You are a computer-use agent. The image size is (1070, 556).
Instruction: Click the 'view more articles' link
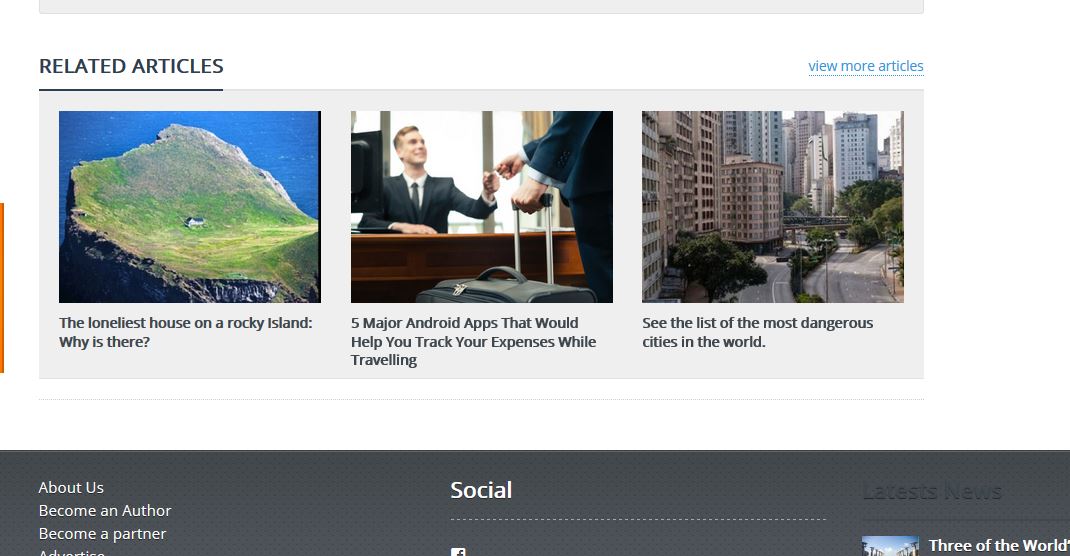pyautogui.click(x=865, y=66)
